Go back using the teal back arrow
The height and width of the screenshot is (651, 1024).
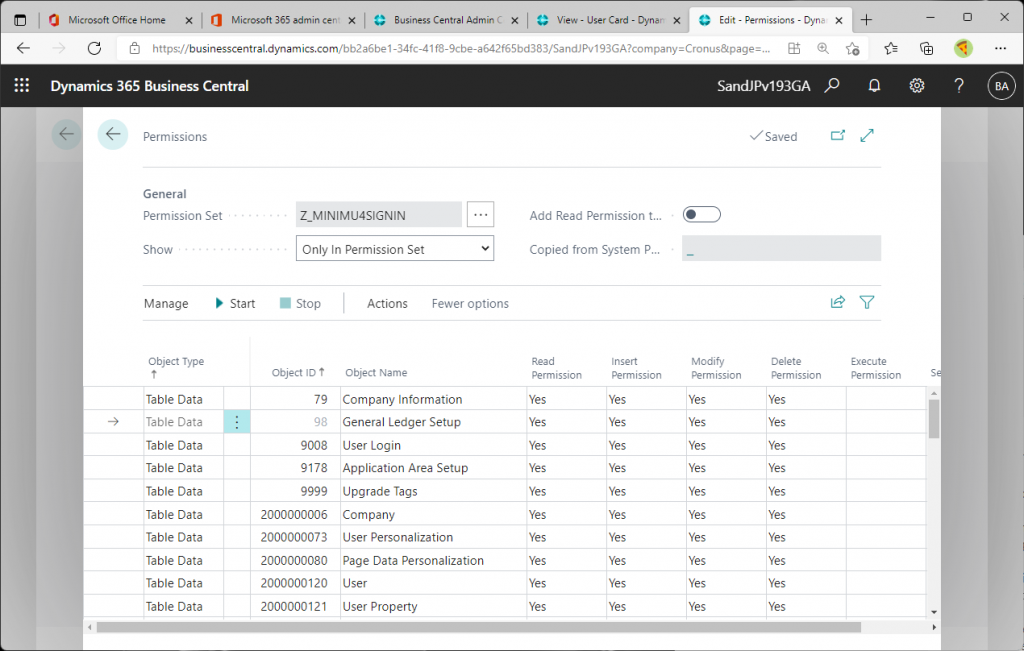(x=113, y=135)
